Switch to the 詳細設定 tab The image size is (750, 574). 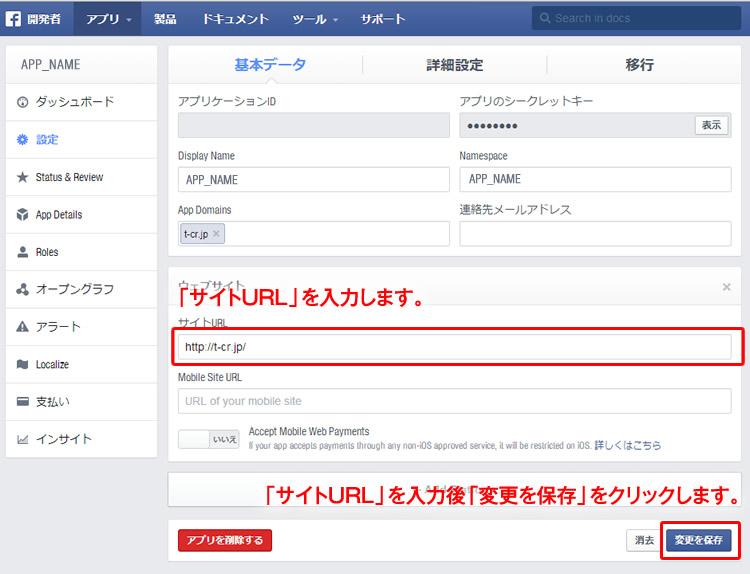point(454,65)
